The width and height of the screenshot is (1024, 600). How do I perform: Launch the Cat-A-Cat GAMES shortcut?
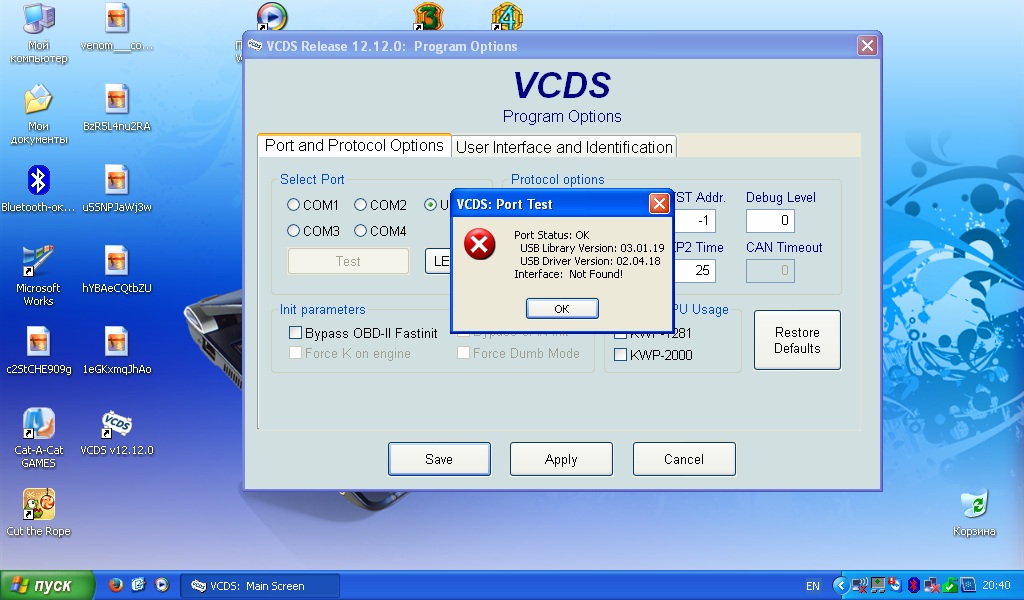click(39, 437)
